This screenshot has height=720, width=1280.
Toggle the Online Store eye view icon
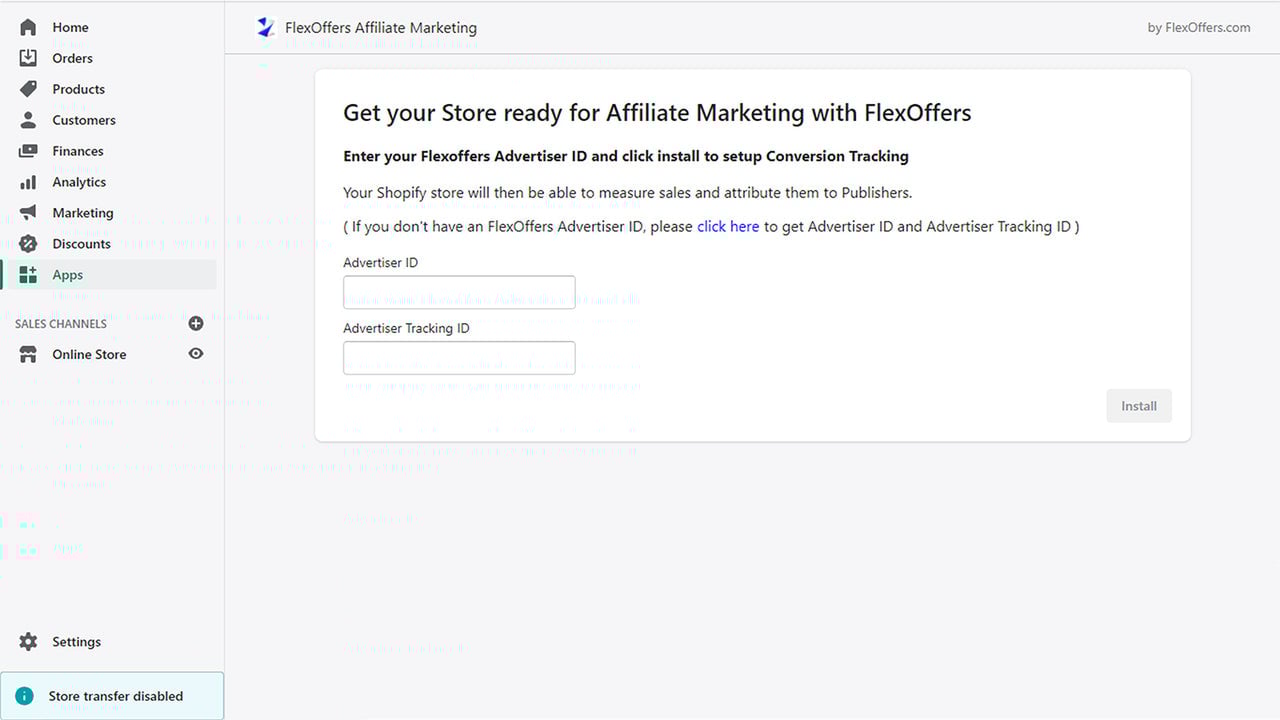[x=196, y=354]
